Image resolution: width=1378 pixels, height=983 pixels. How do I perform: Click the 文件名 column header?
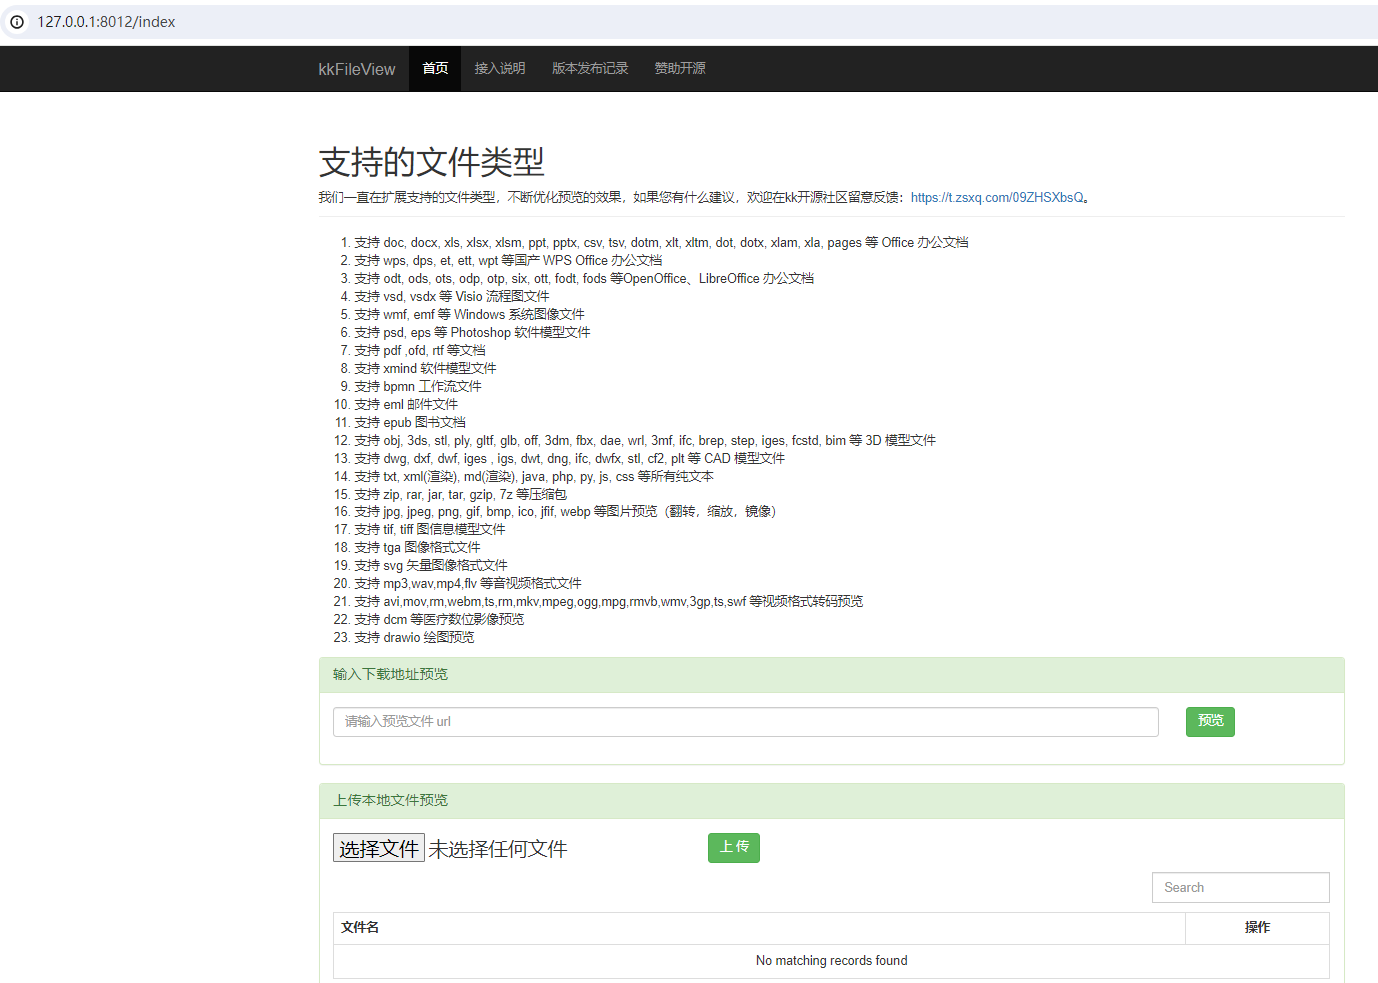pos(759,928)
